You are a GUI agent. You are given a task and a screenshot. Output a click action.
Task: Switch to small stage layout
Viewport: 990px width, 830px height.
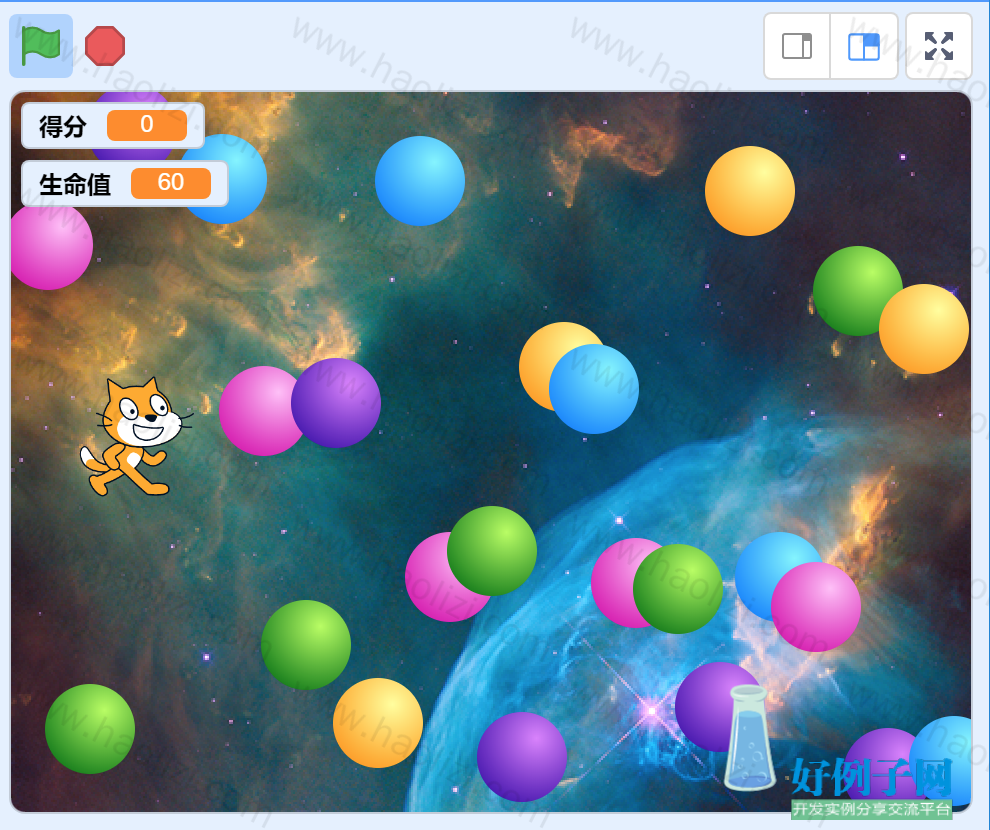click(797, 46)
